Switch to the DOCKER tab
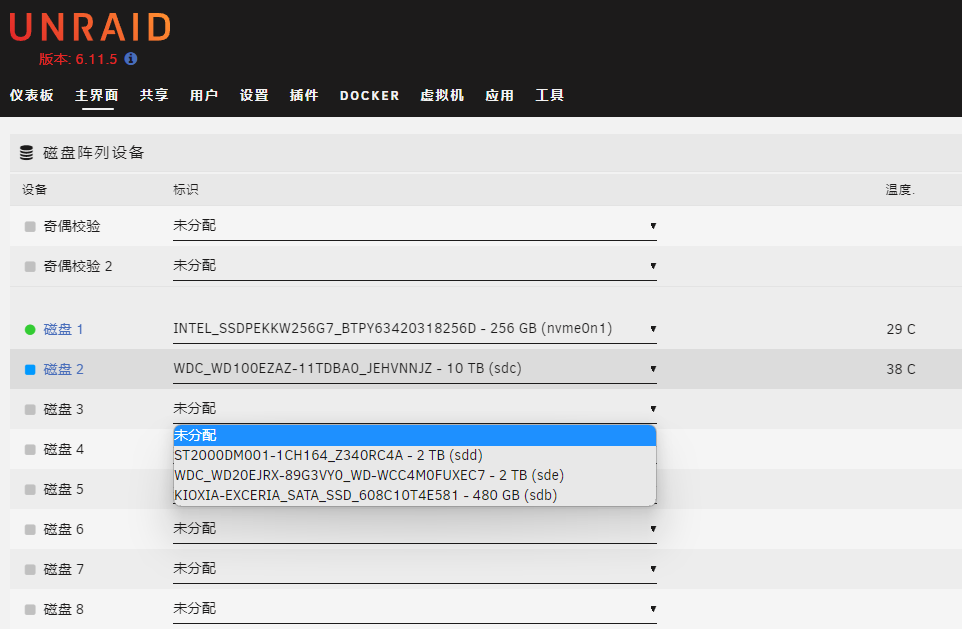The width and height of the screenshot is (962, 629). (x=369, y=96)
